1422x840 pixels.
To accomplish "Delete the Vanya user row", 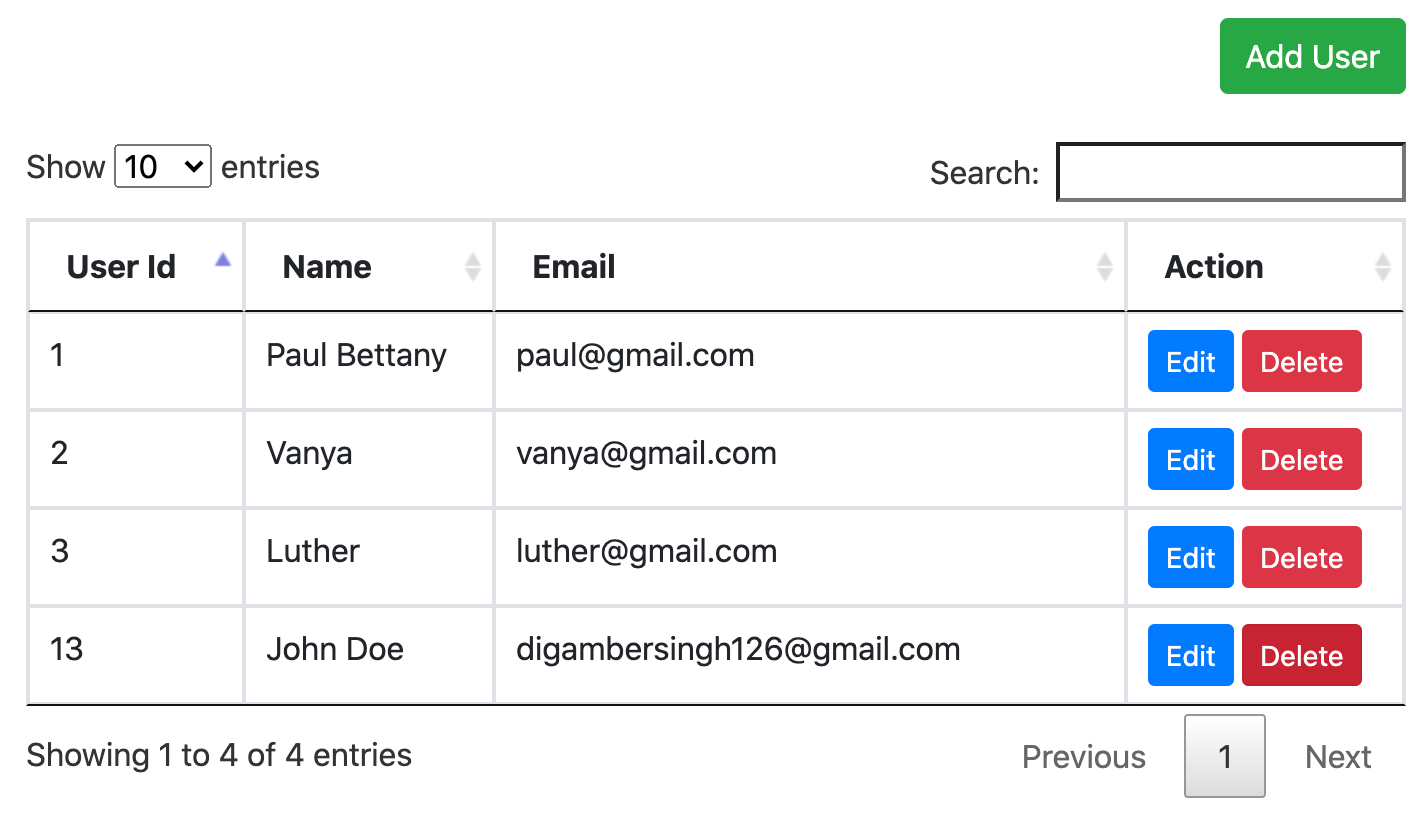I will point(1301,459).
